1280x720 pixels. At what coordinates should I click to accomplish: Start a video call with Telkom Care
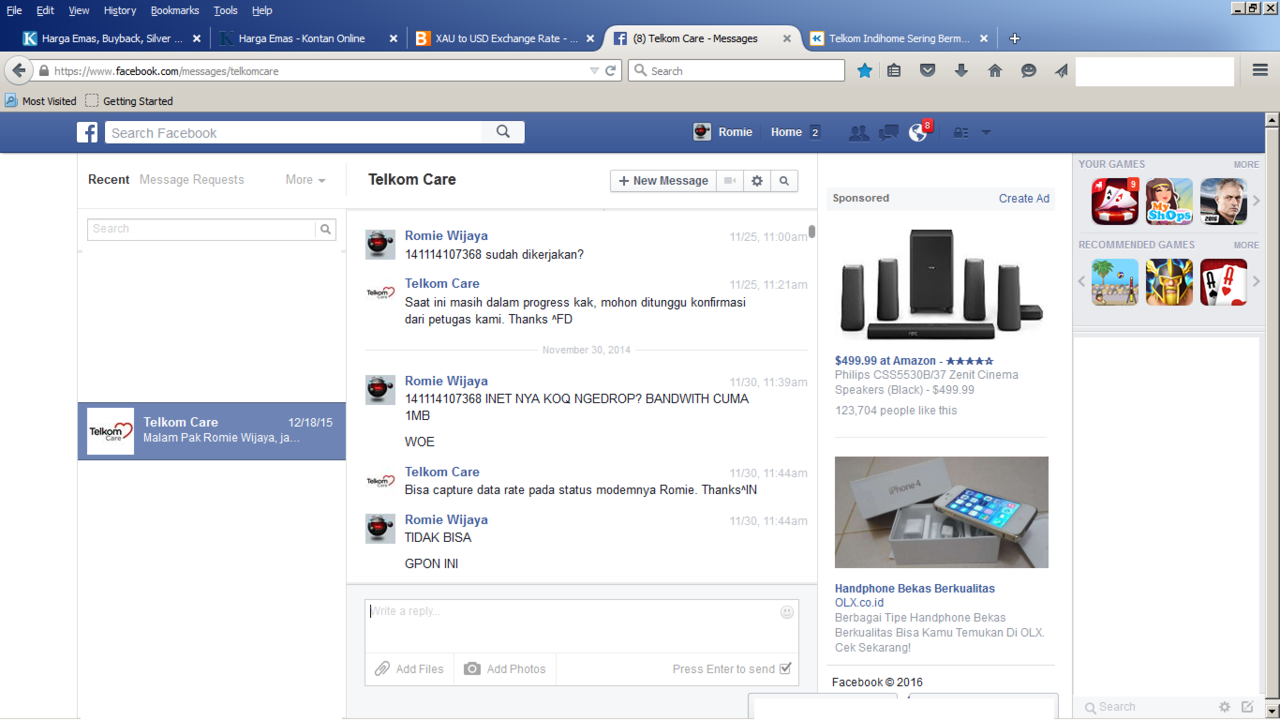(731, 181)
